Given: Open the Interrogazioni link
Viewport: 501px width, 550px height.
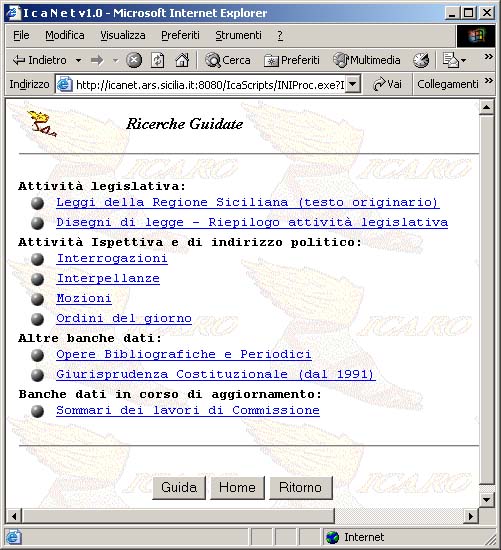Looking at the screenshot, I should coord(112,259).
